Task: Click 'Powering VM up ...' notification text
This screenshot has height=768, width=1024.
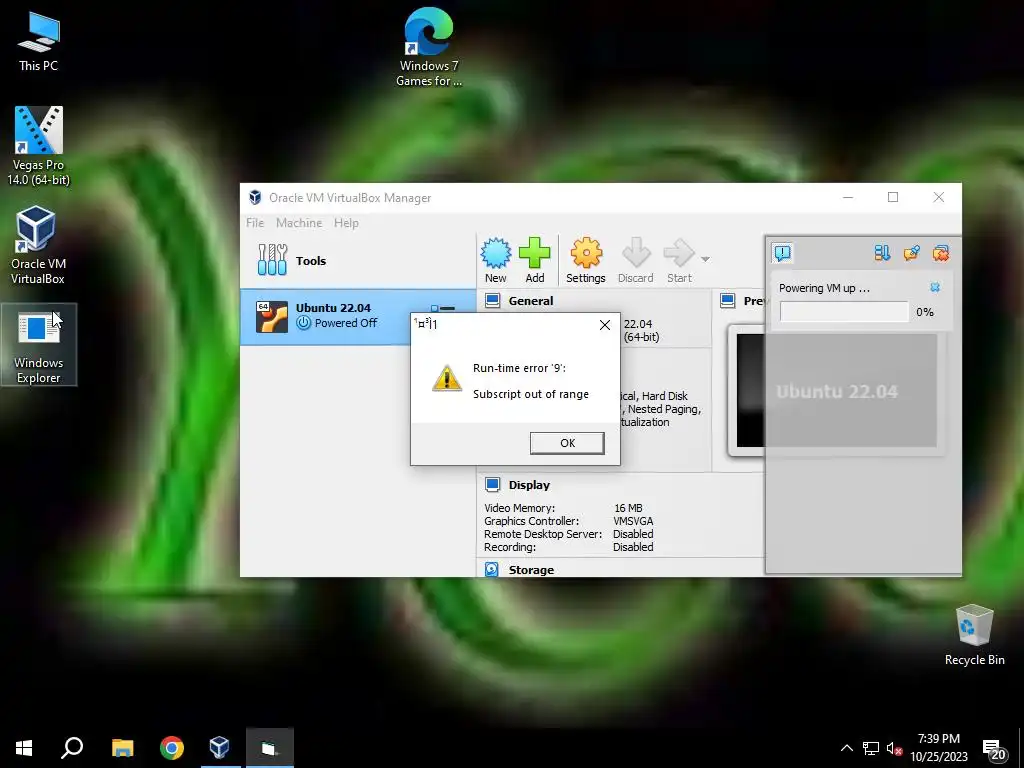Action: (x=824, y=288)
